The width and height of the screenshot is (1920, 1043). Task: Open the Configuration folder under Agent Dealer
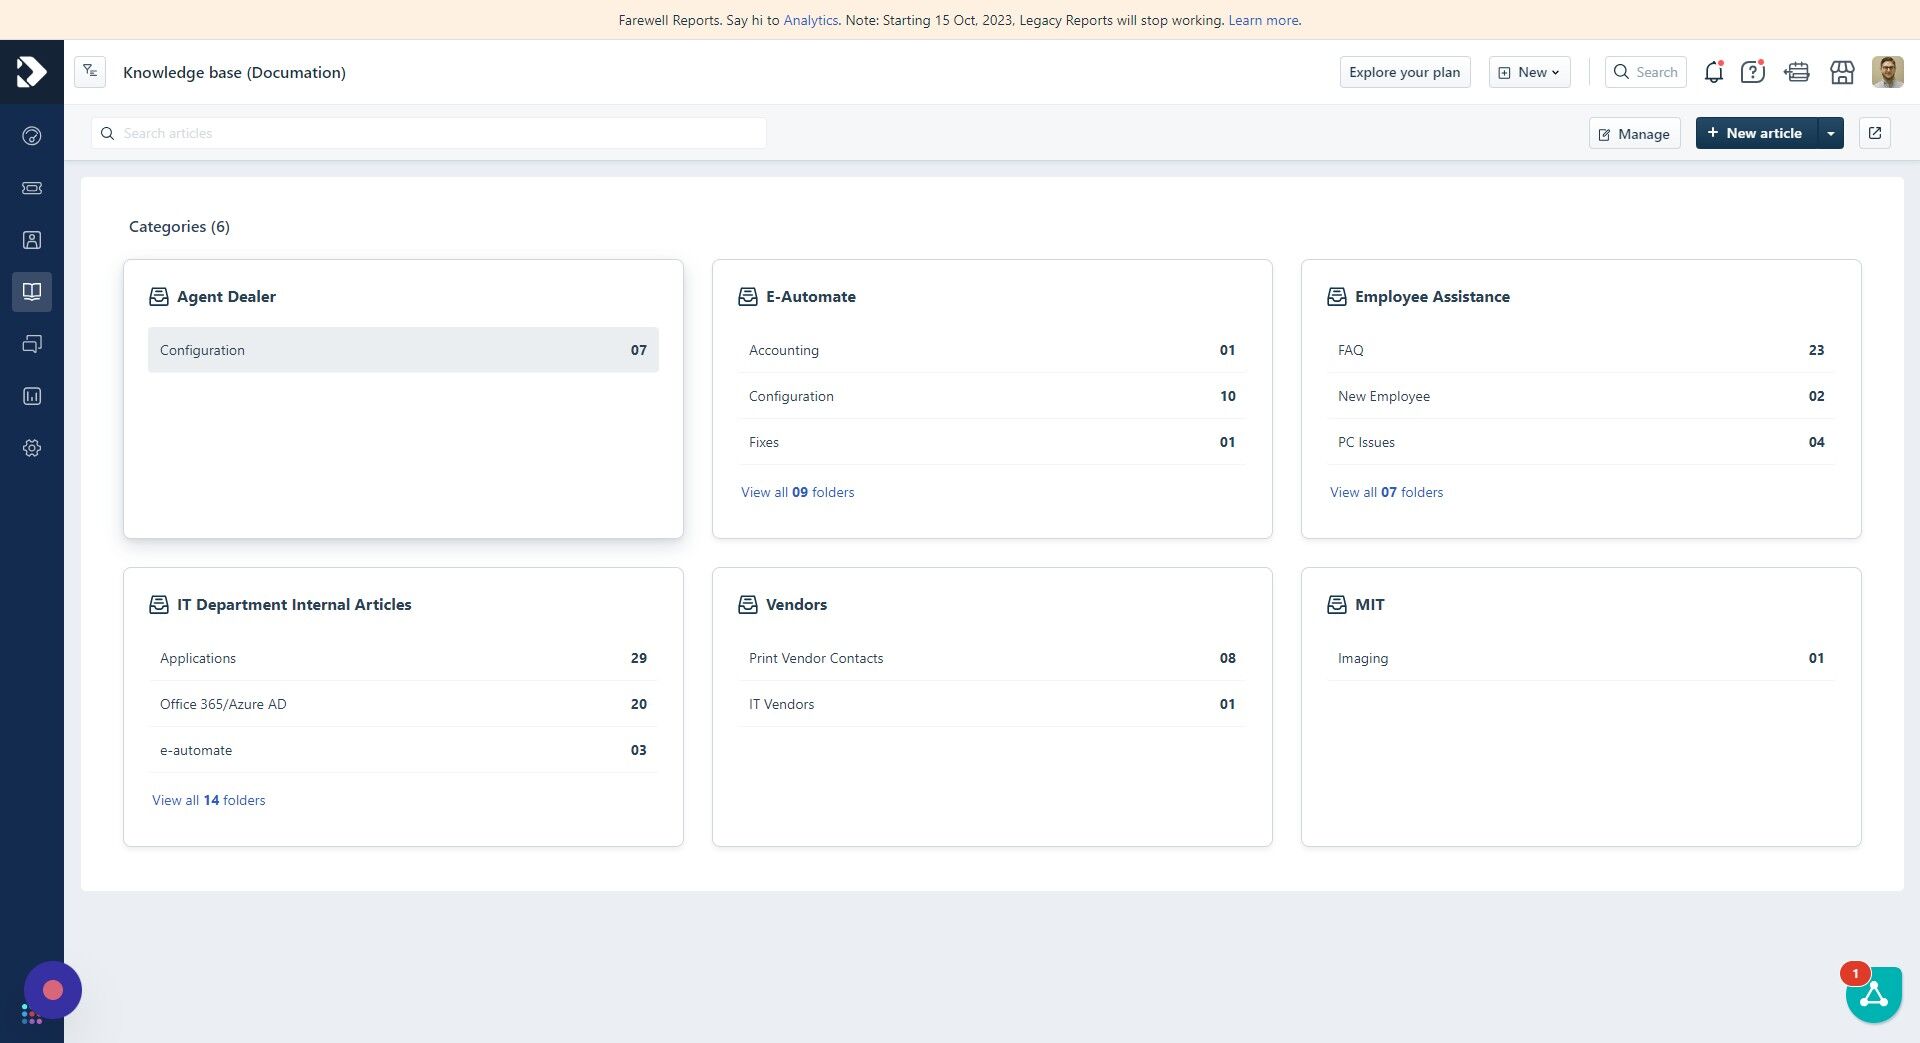click(x=402, y=349)
